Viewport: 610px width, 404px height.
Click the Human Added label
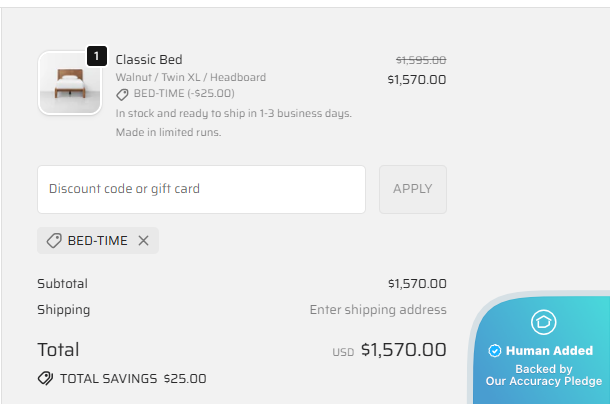pos(549,351)
